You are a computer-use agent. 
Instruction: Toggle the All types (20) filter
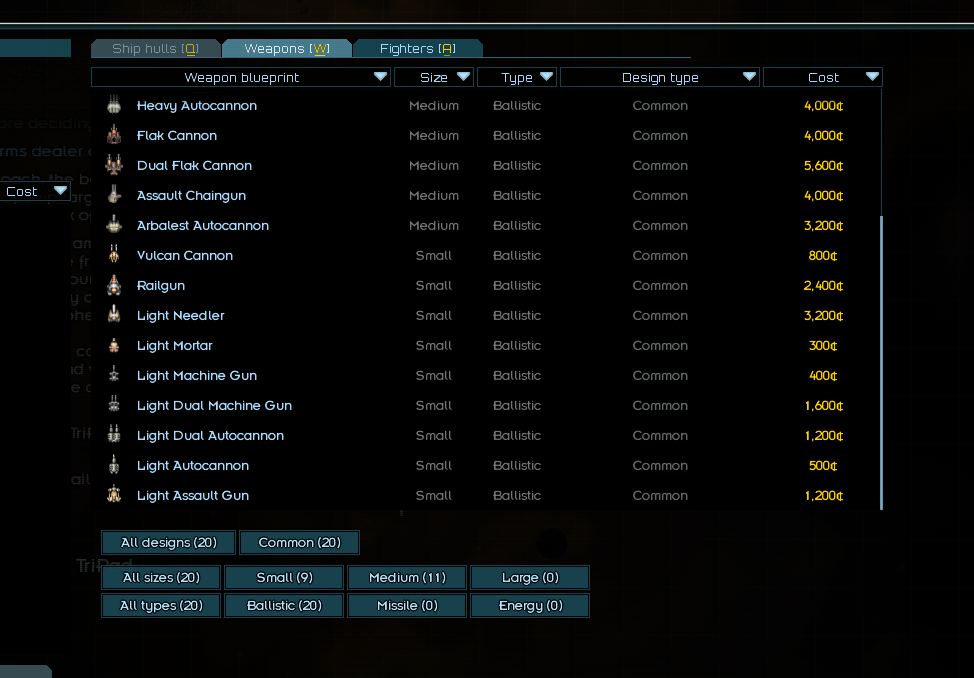coord(161,605)
